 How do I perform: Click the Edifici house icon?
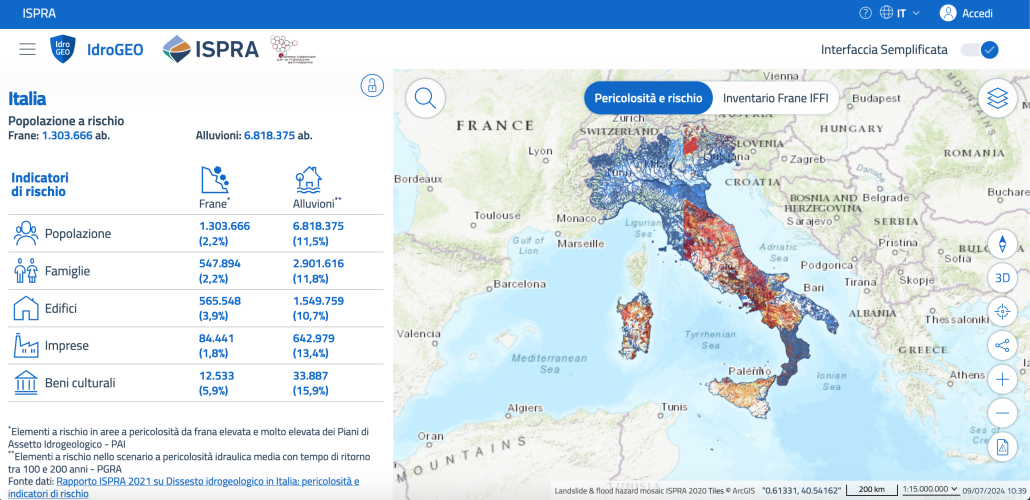point(26,308)
